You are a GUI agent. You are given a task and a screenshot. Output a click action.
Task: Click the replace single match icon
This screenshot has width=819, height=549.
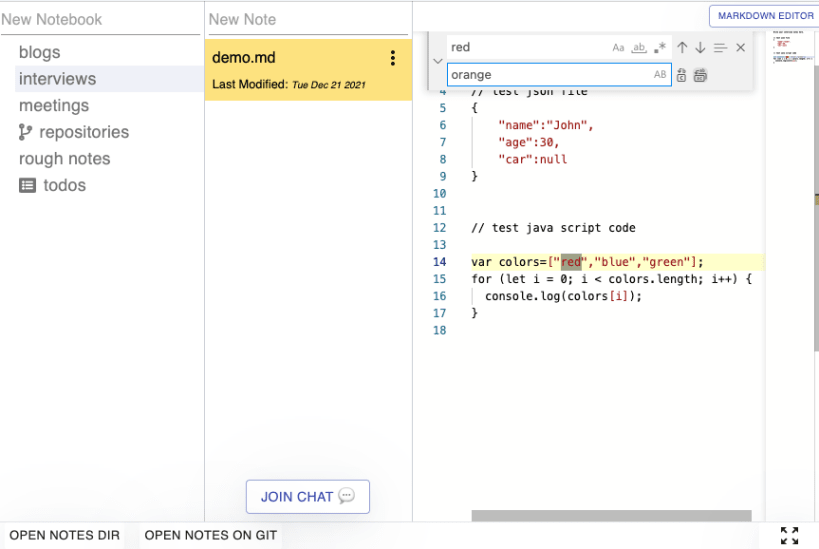coord(682,75)
